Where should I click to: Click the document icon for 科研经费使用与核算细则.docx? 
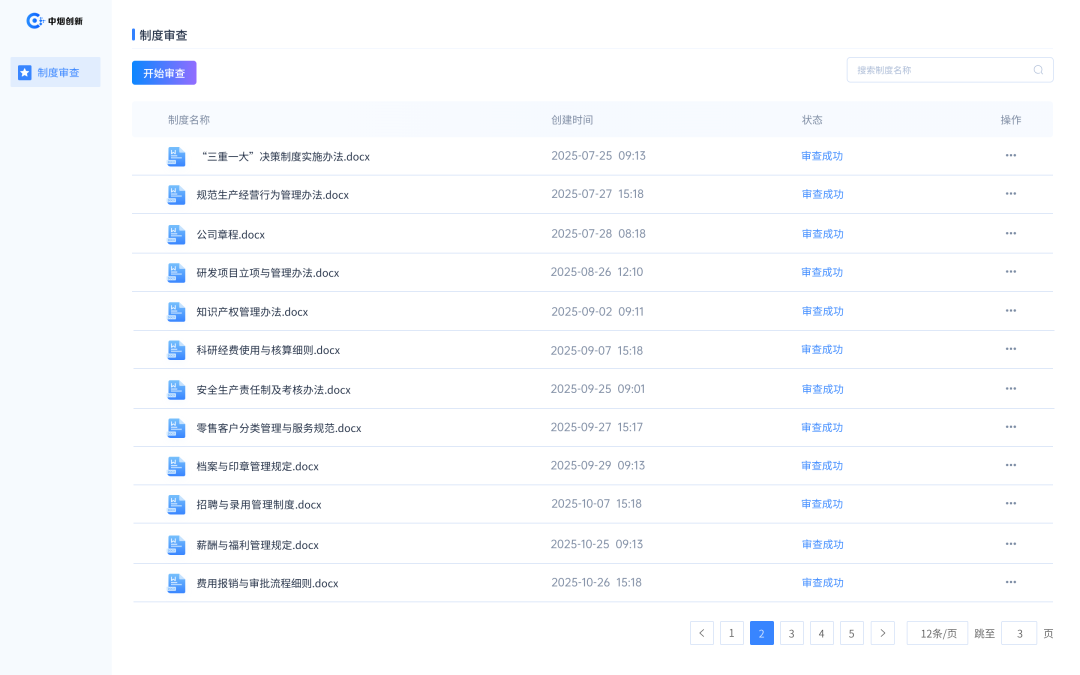pos(176,350)
